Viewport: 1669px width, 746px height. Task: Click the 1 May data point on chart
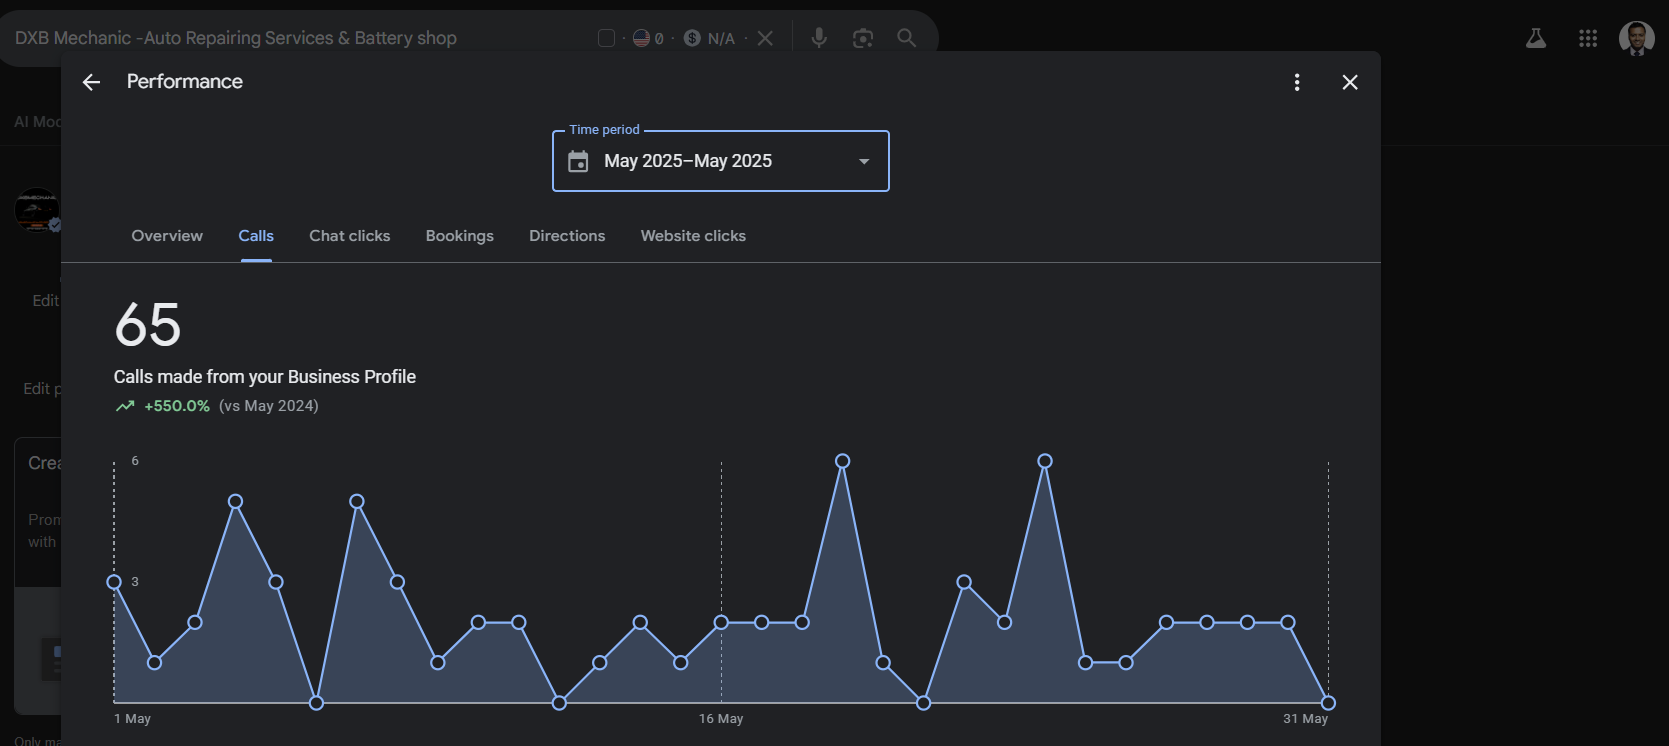click(x=114, y=582)
